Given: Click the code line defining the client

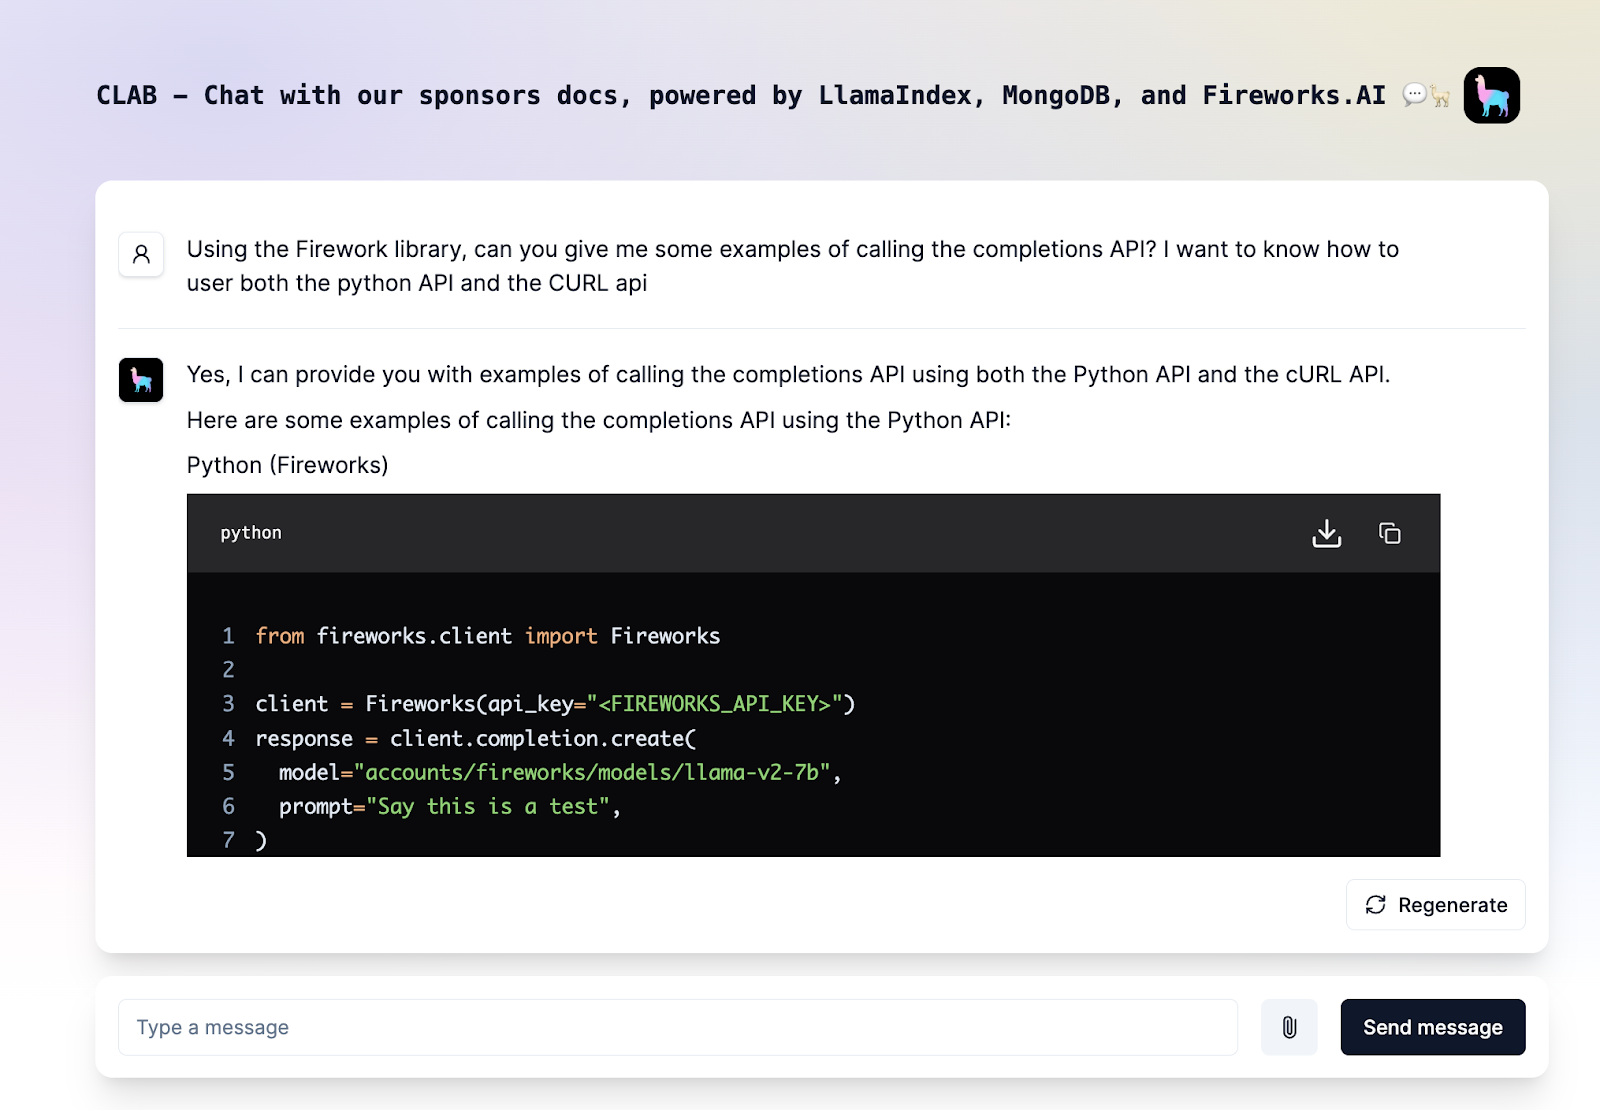Looking at the screenshot, I should point(555,704).
